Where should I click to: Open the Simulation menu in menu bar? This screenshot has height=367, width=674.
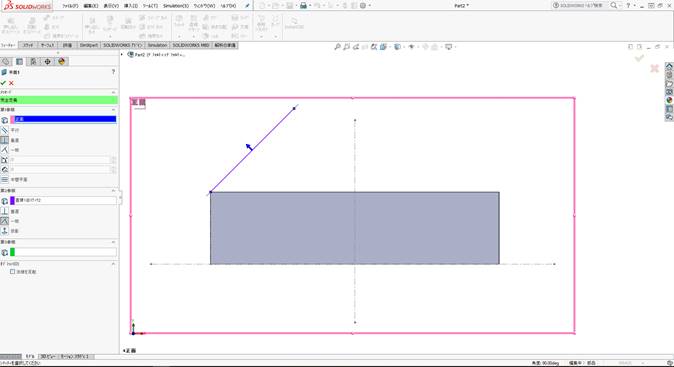(x=176, y=6)
